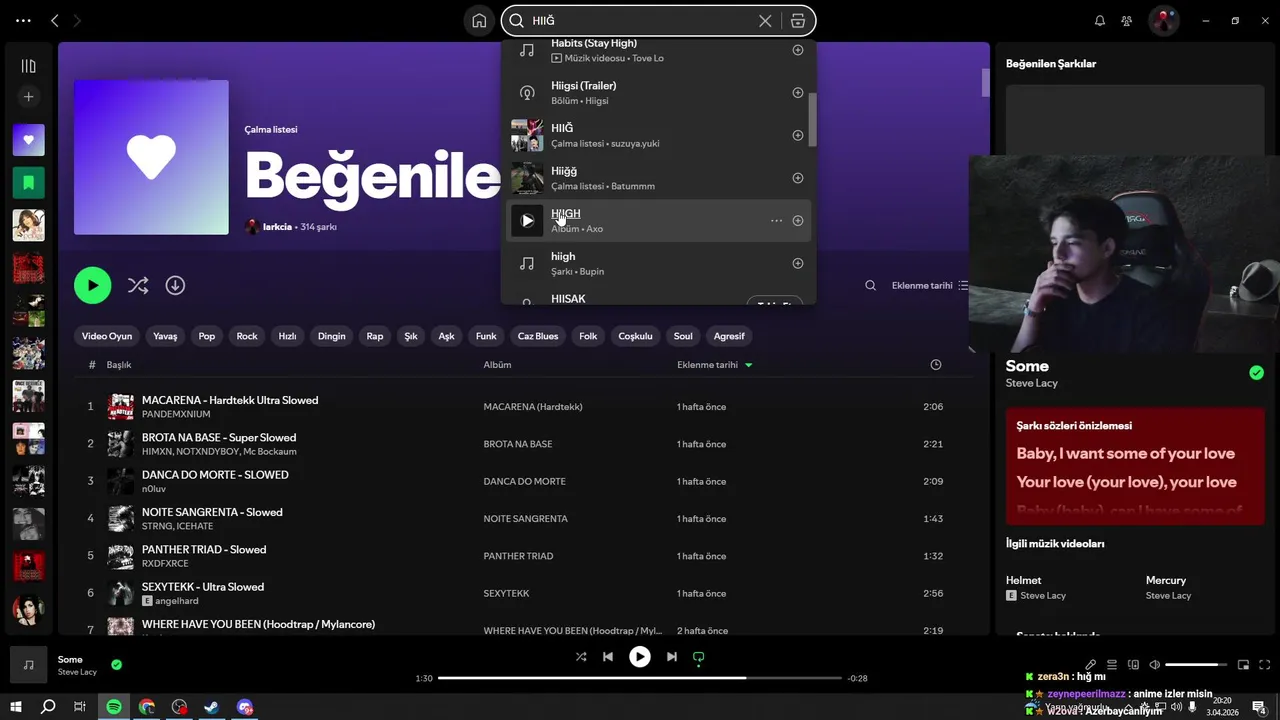Viewport: 1280px width, 720px height.
Task: Toggle repeat in the player bar
Action: pos(699,657)
